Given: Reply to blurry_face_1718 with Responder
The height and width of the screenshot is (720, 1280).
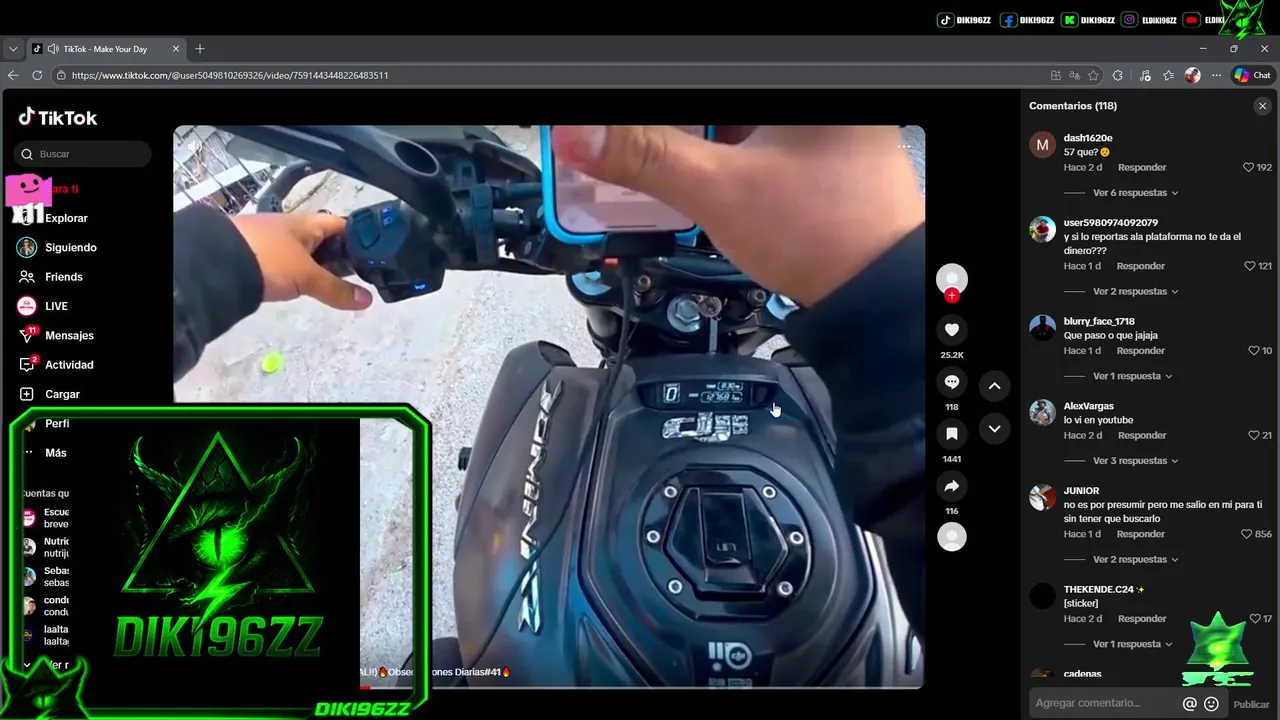Looking at the screenshot, I should [1141, 351].
